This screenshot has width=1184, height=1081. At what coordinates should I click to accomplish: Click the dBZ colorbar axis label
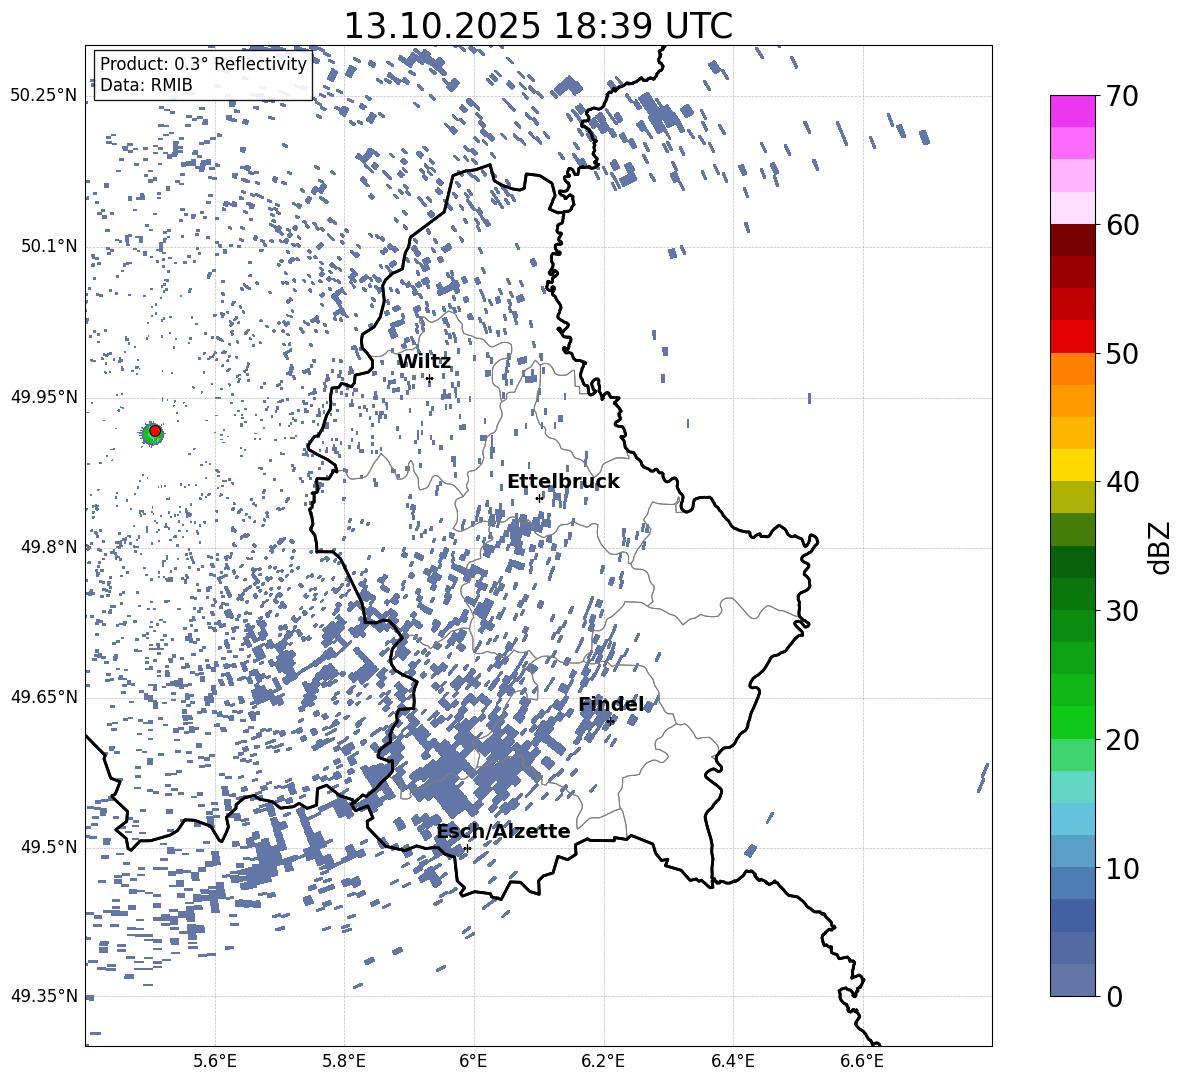pyautogui.click(x=1161, y=547)
